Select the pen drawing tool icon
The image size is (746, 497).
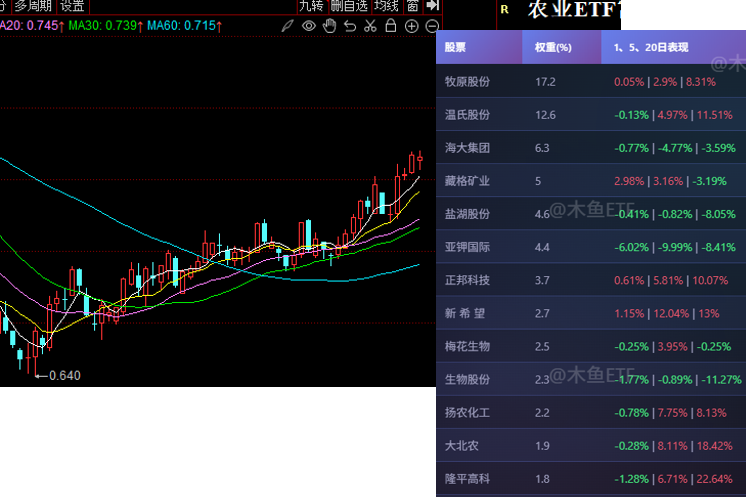287,26
